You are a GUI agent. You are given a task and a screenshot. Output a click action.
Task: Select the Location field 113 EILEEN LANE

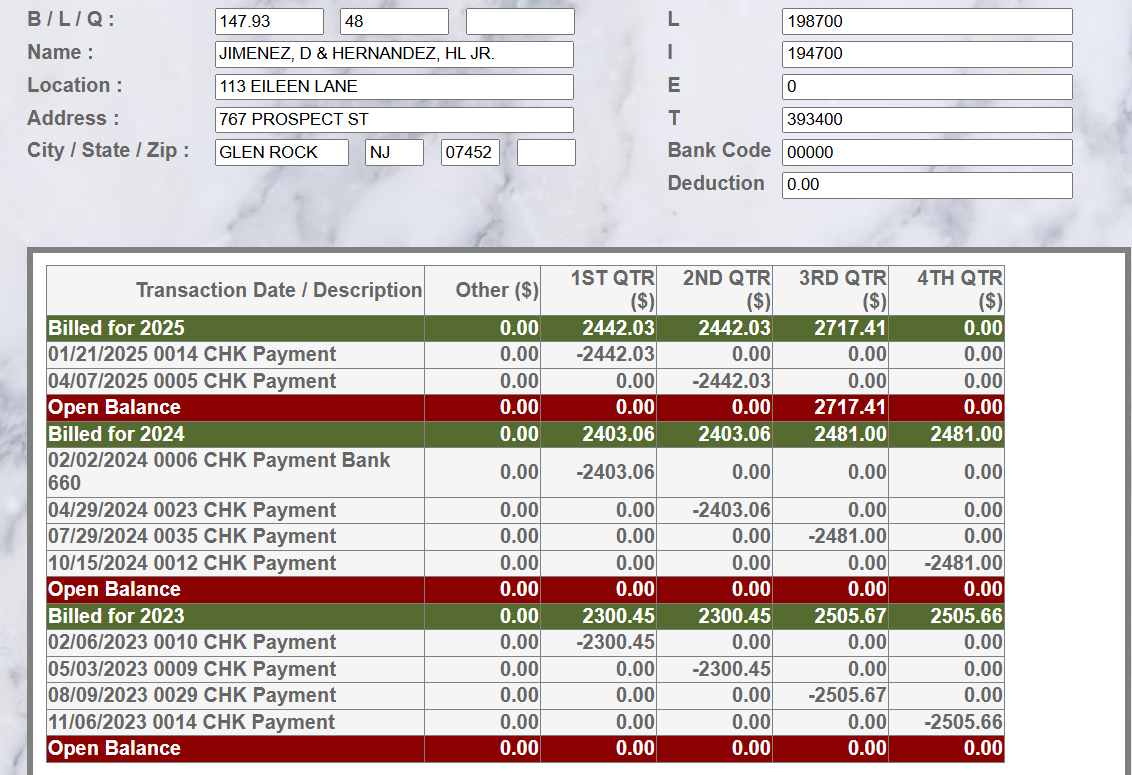tap(394, 87)
